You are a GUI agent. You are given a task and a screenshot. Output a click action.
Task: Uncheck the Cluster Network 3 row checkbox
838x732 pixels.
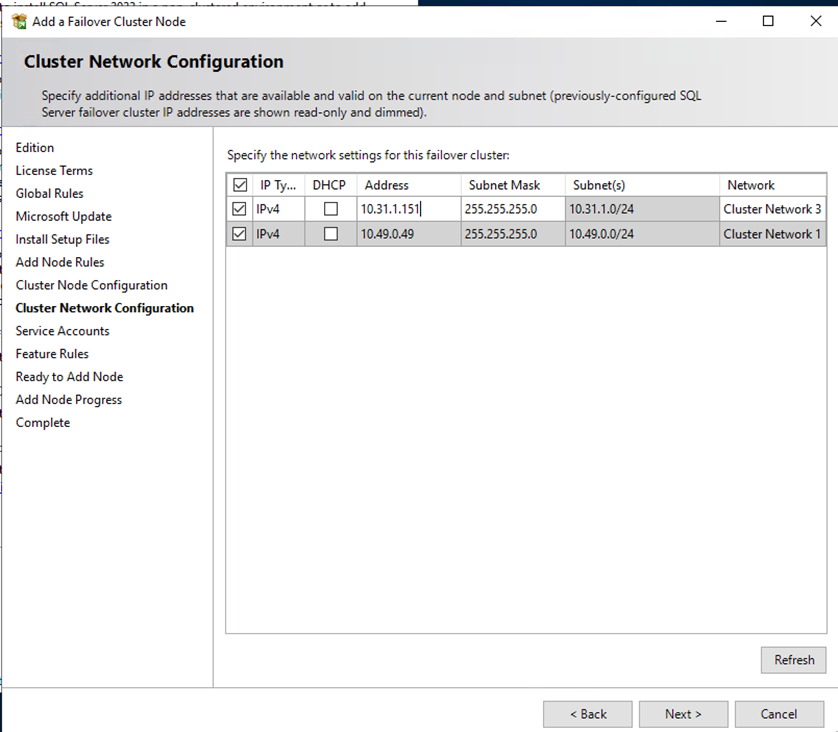point(239,209)
